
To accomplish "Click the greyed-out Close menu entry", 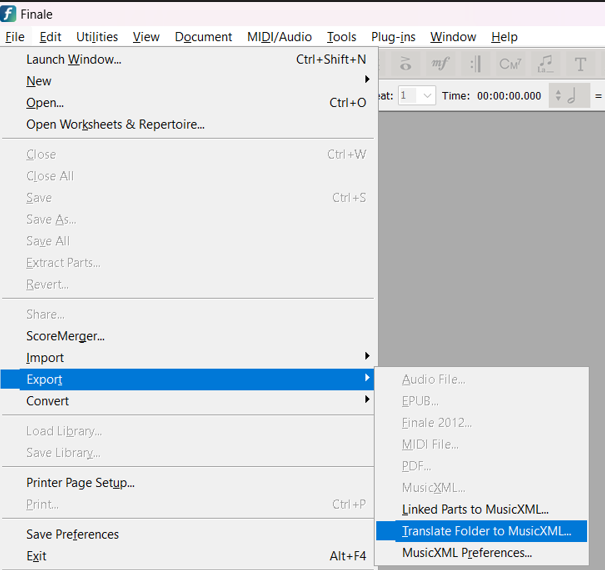I will coord(189,154).
